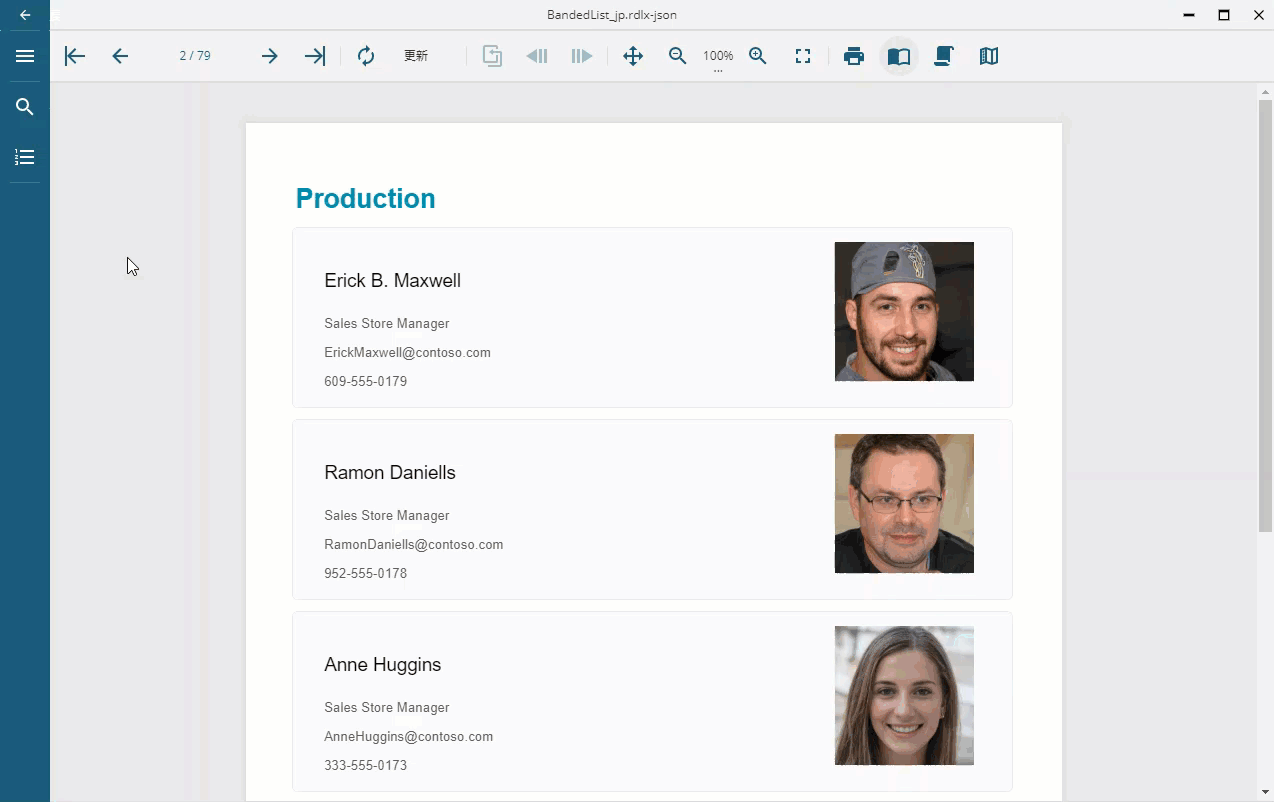Enable the pan/move tool
Screen dimensions: 1274x802
point(633,56)
